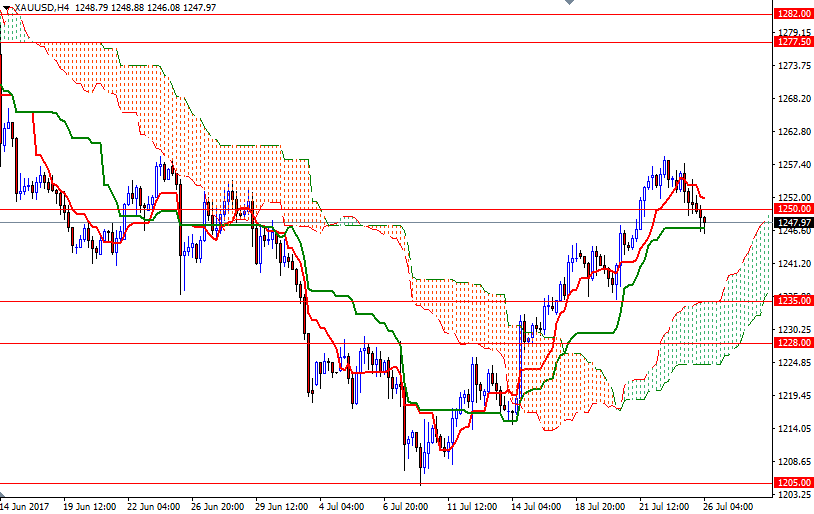Click the 14 Jun 2017 date label
814x514 pixels.
24,506
